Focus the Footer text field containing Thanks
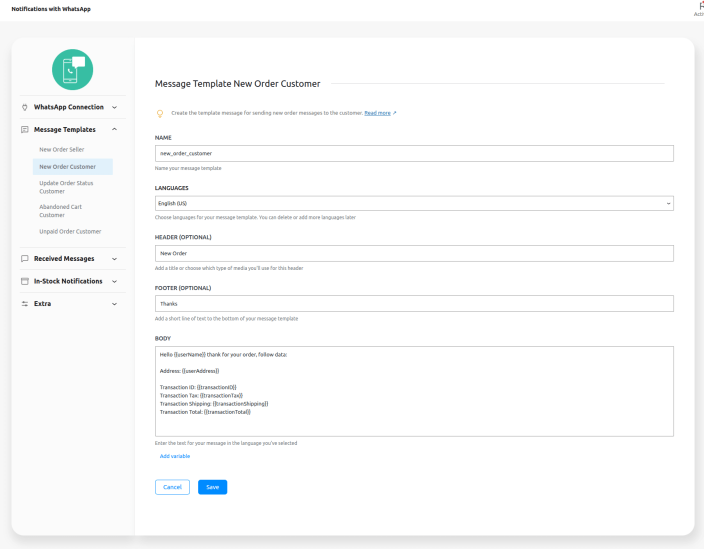Screen dimensions: 704x549 coord(414,303)
